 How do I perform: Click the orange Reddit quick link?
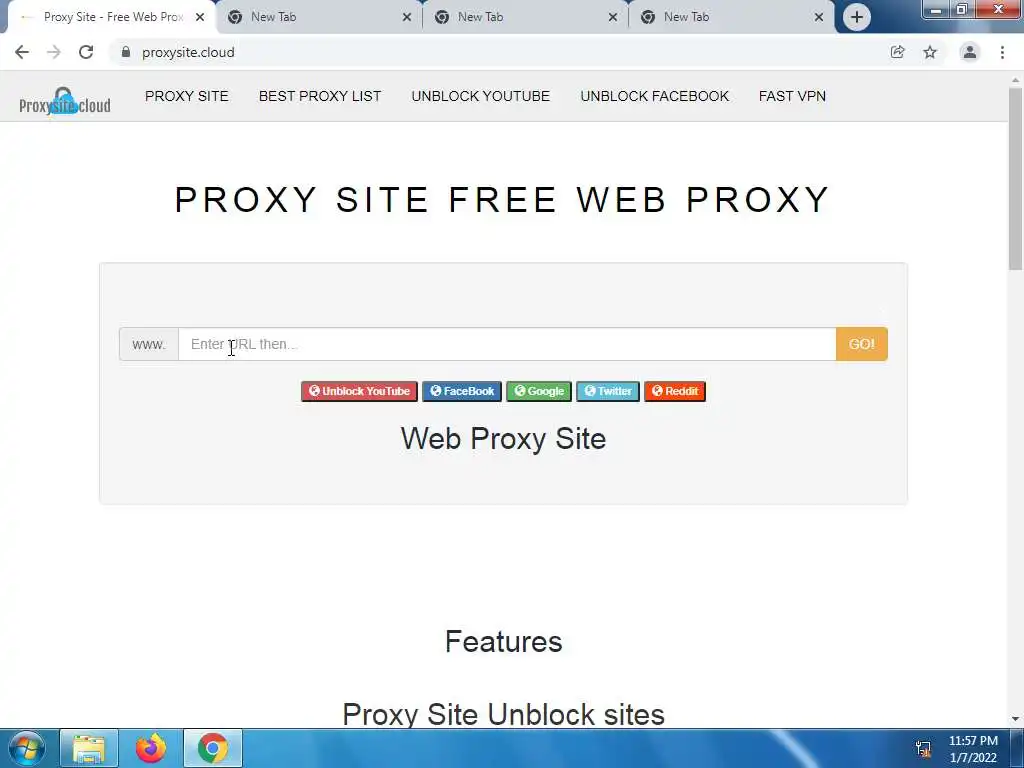click(675, 391)
